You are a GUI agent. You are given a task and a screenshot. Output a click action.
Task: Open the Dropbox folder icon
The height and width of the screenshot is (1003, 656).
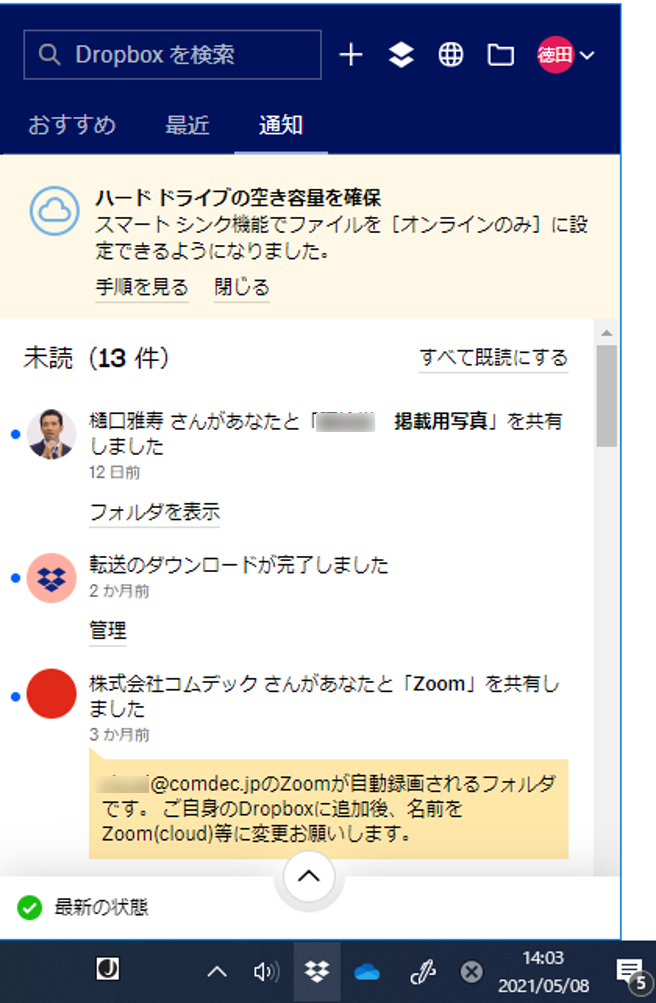click(x=501, y=56)
